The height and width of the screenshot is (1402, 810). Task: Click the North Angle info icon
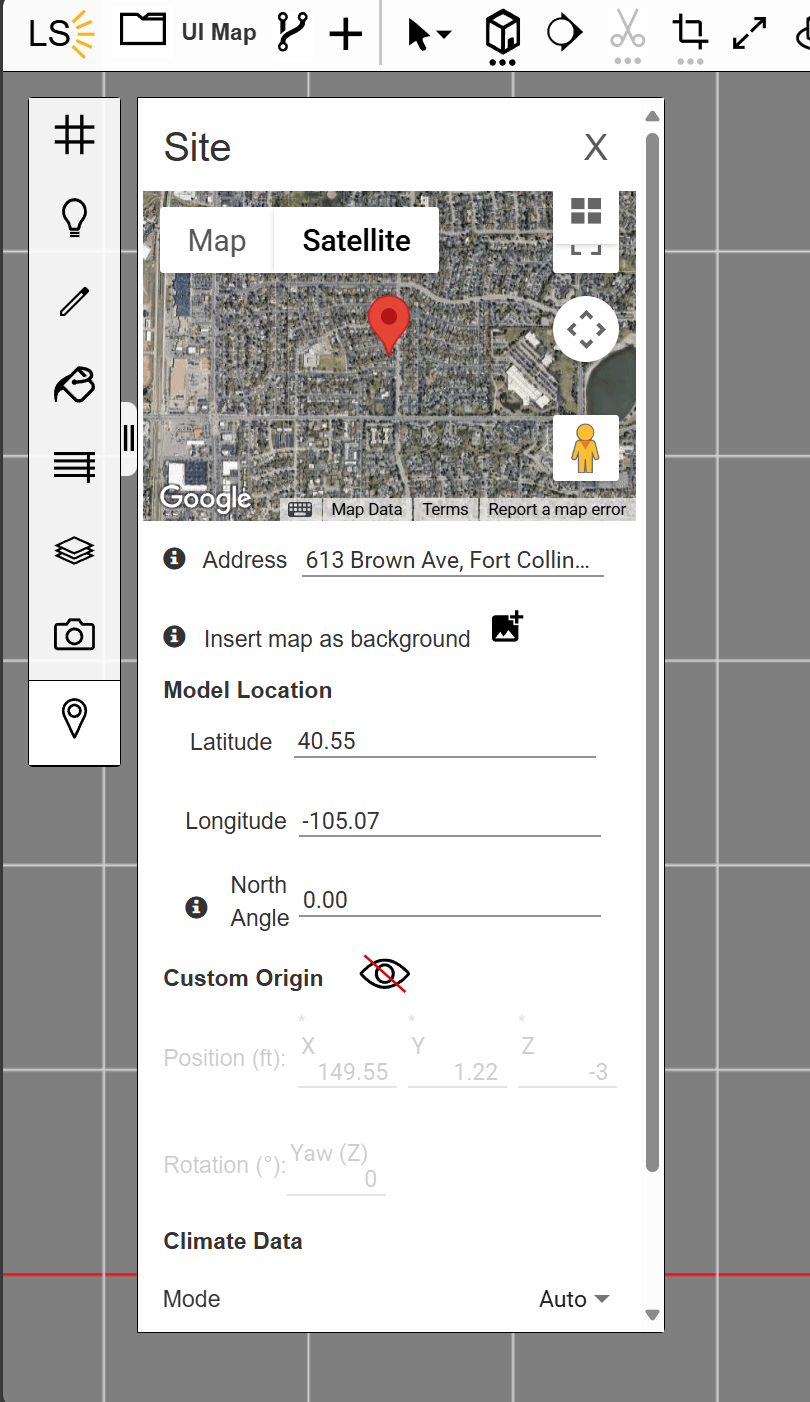coord(197,907)
